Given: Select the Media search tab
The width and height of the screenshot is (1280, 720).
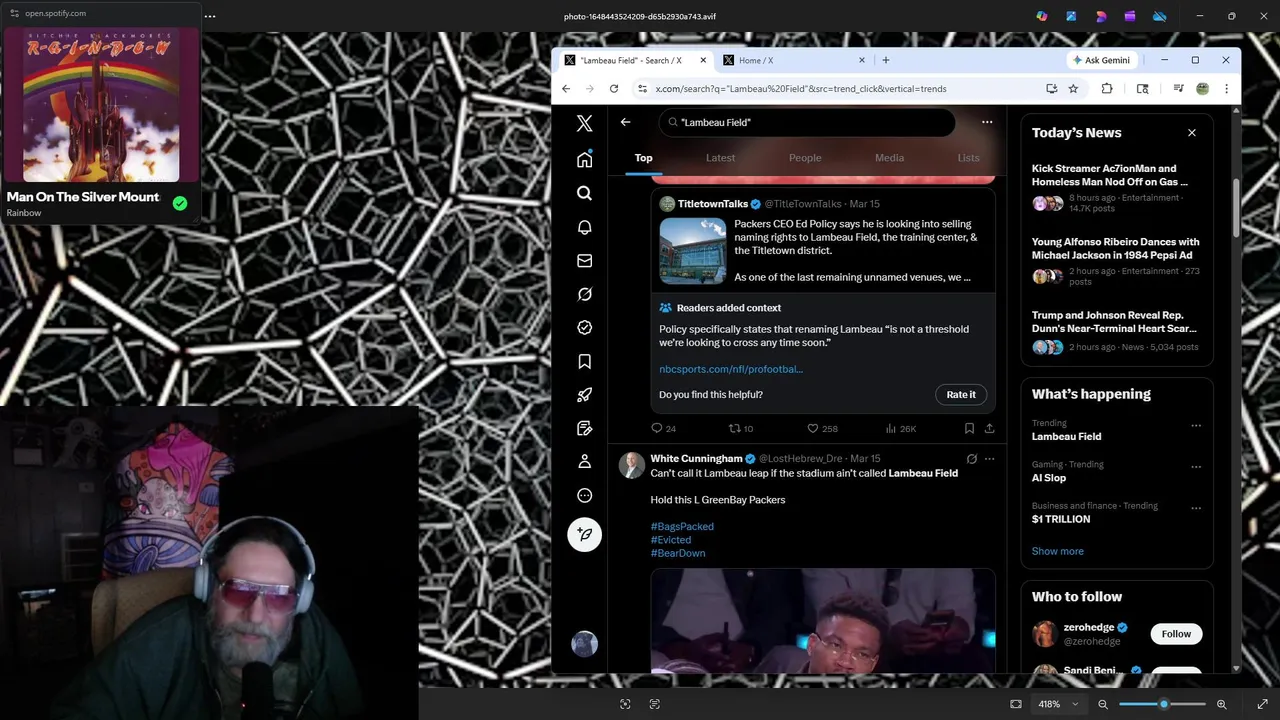Looking at the screenshot, I should pyautogui.click(x=889, y=158).
